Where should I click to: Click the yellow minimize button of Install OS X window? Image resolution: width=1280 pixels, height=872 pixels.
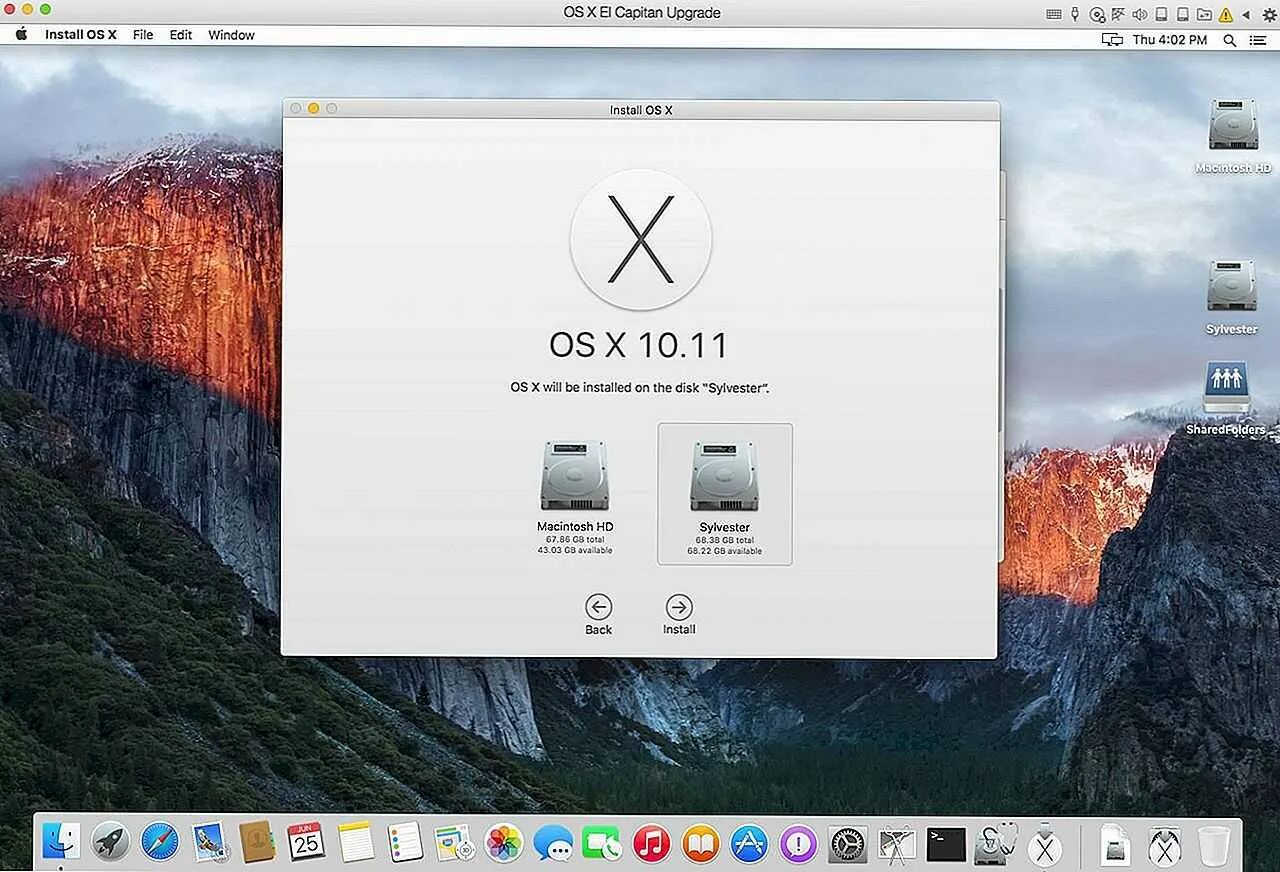pos(313,108)
